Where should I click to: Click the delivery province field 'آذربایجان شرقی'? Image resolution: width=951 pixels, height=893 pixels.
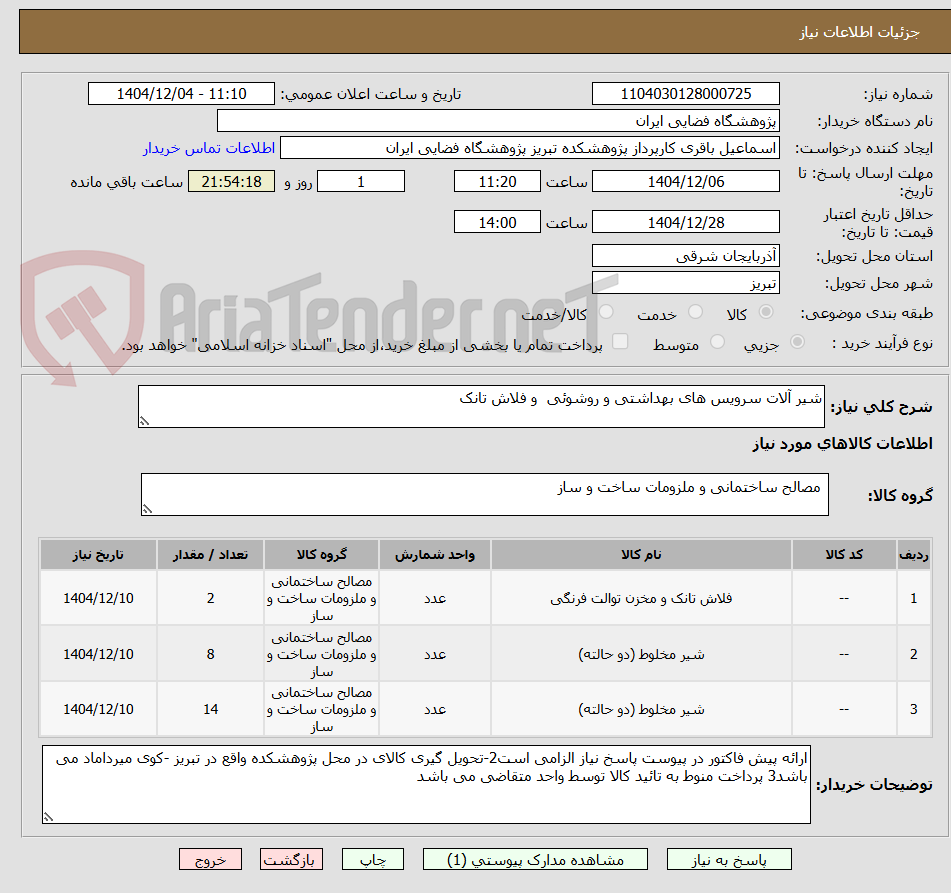[x=685, y=256]
